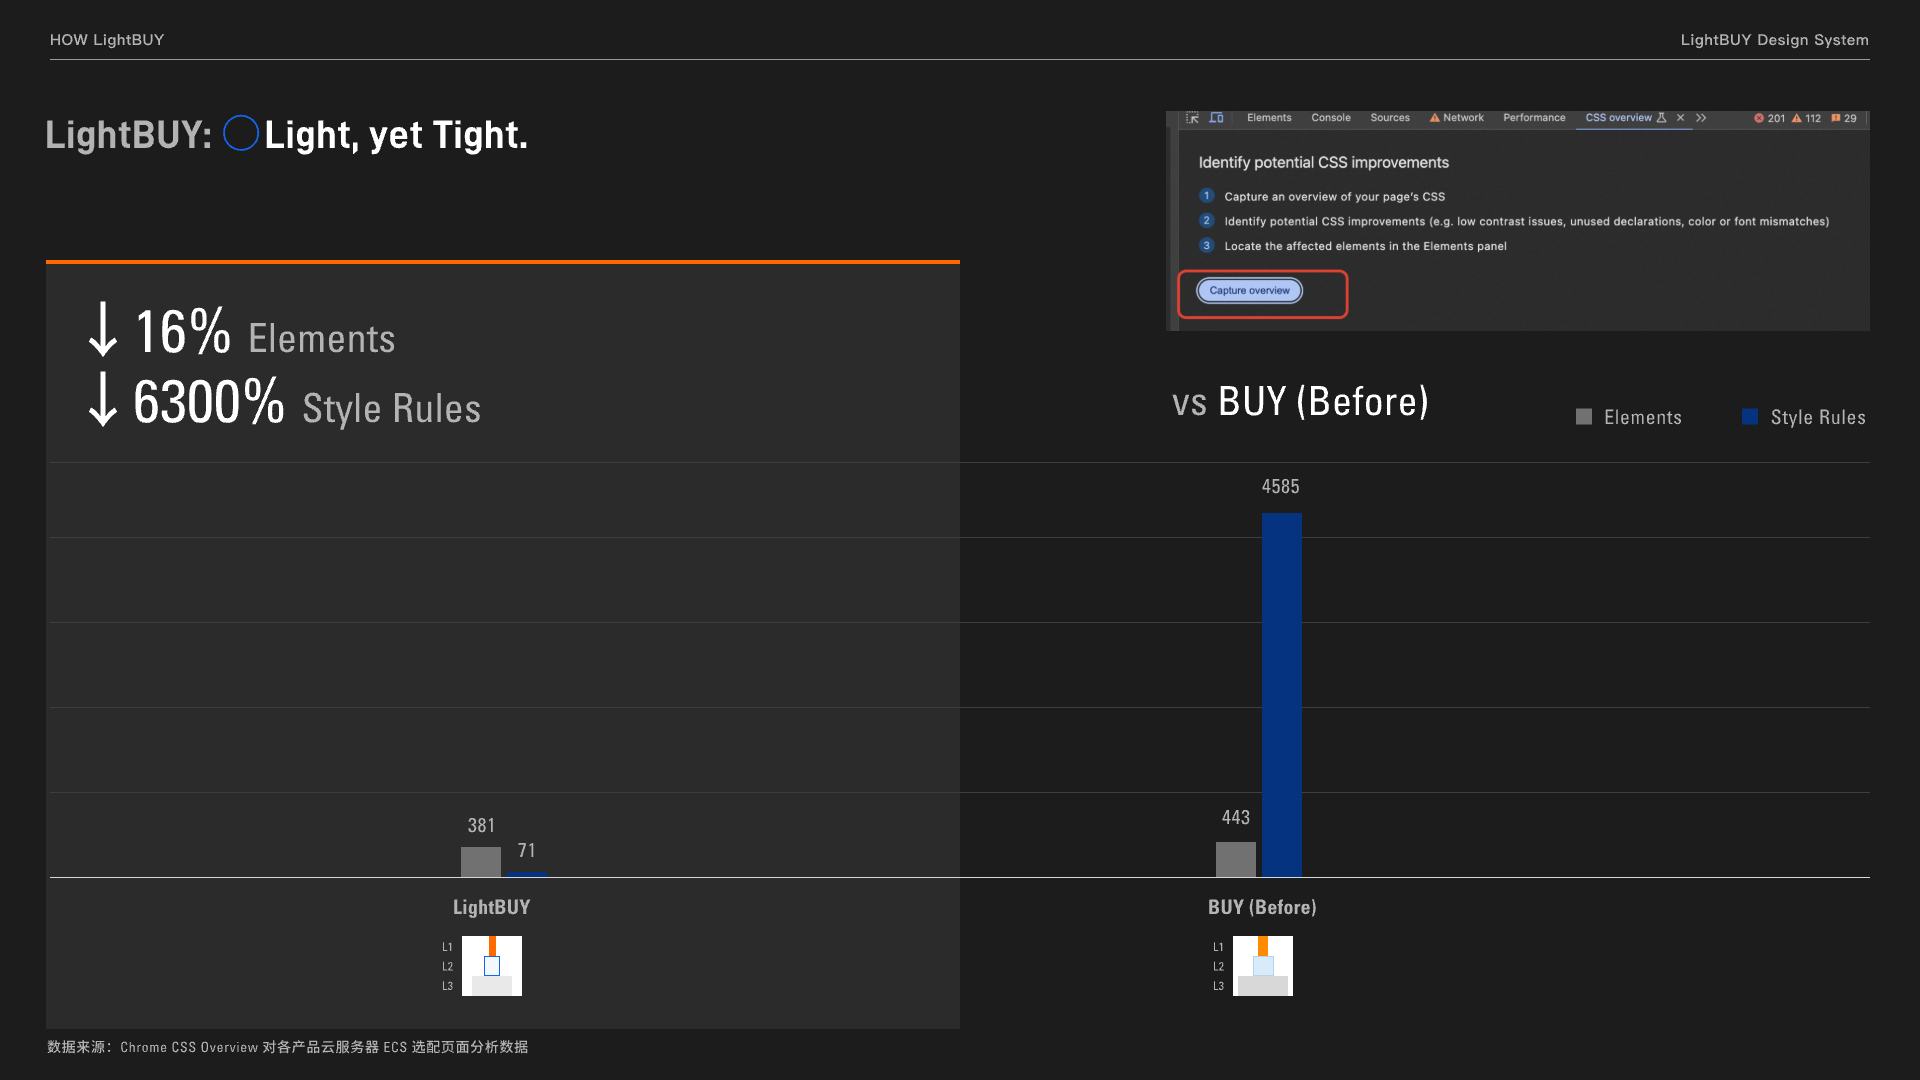This screenshot has width=1920, height=1080.
Task: Close the CSS overview tab with the X icon
Action: (1681, 118)
